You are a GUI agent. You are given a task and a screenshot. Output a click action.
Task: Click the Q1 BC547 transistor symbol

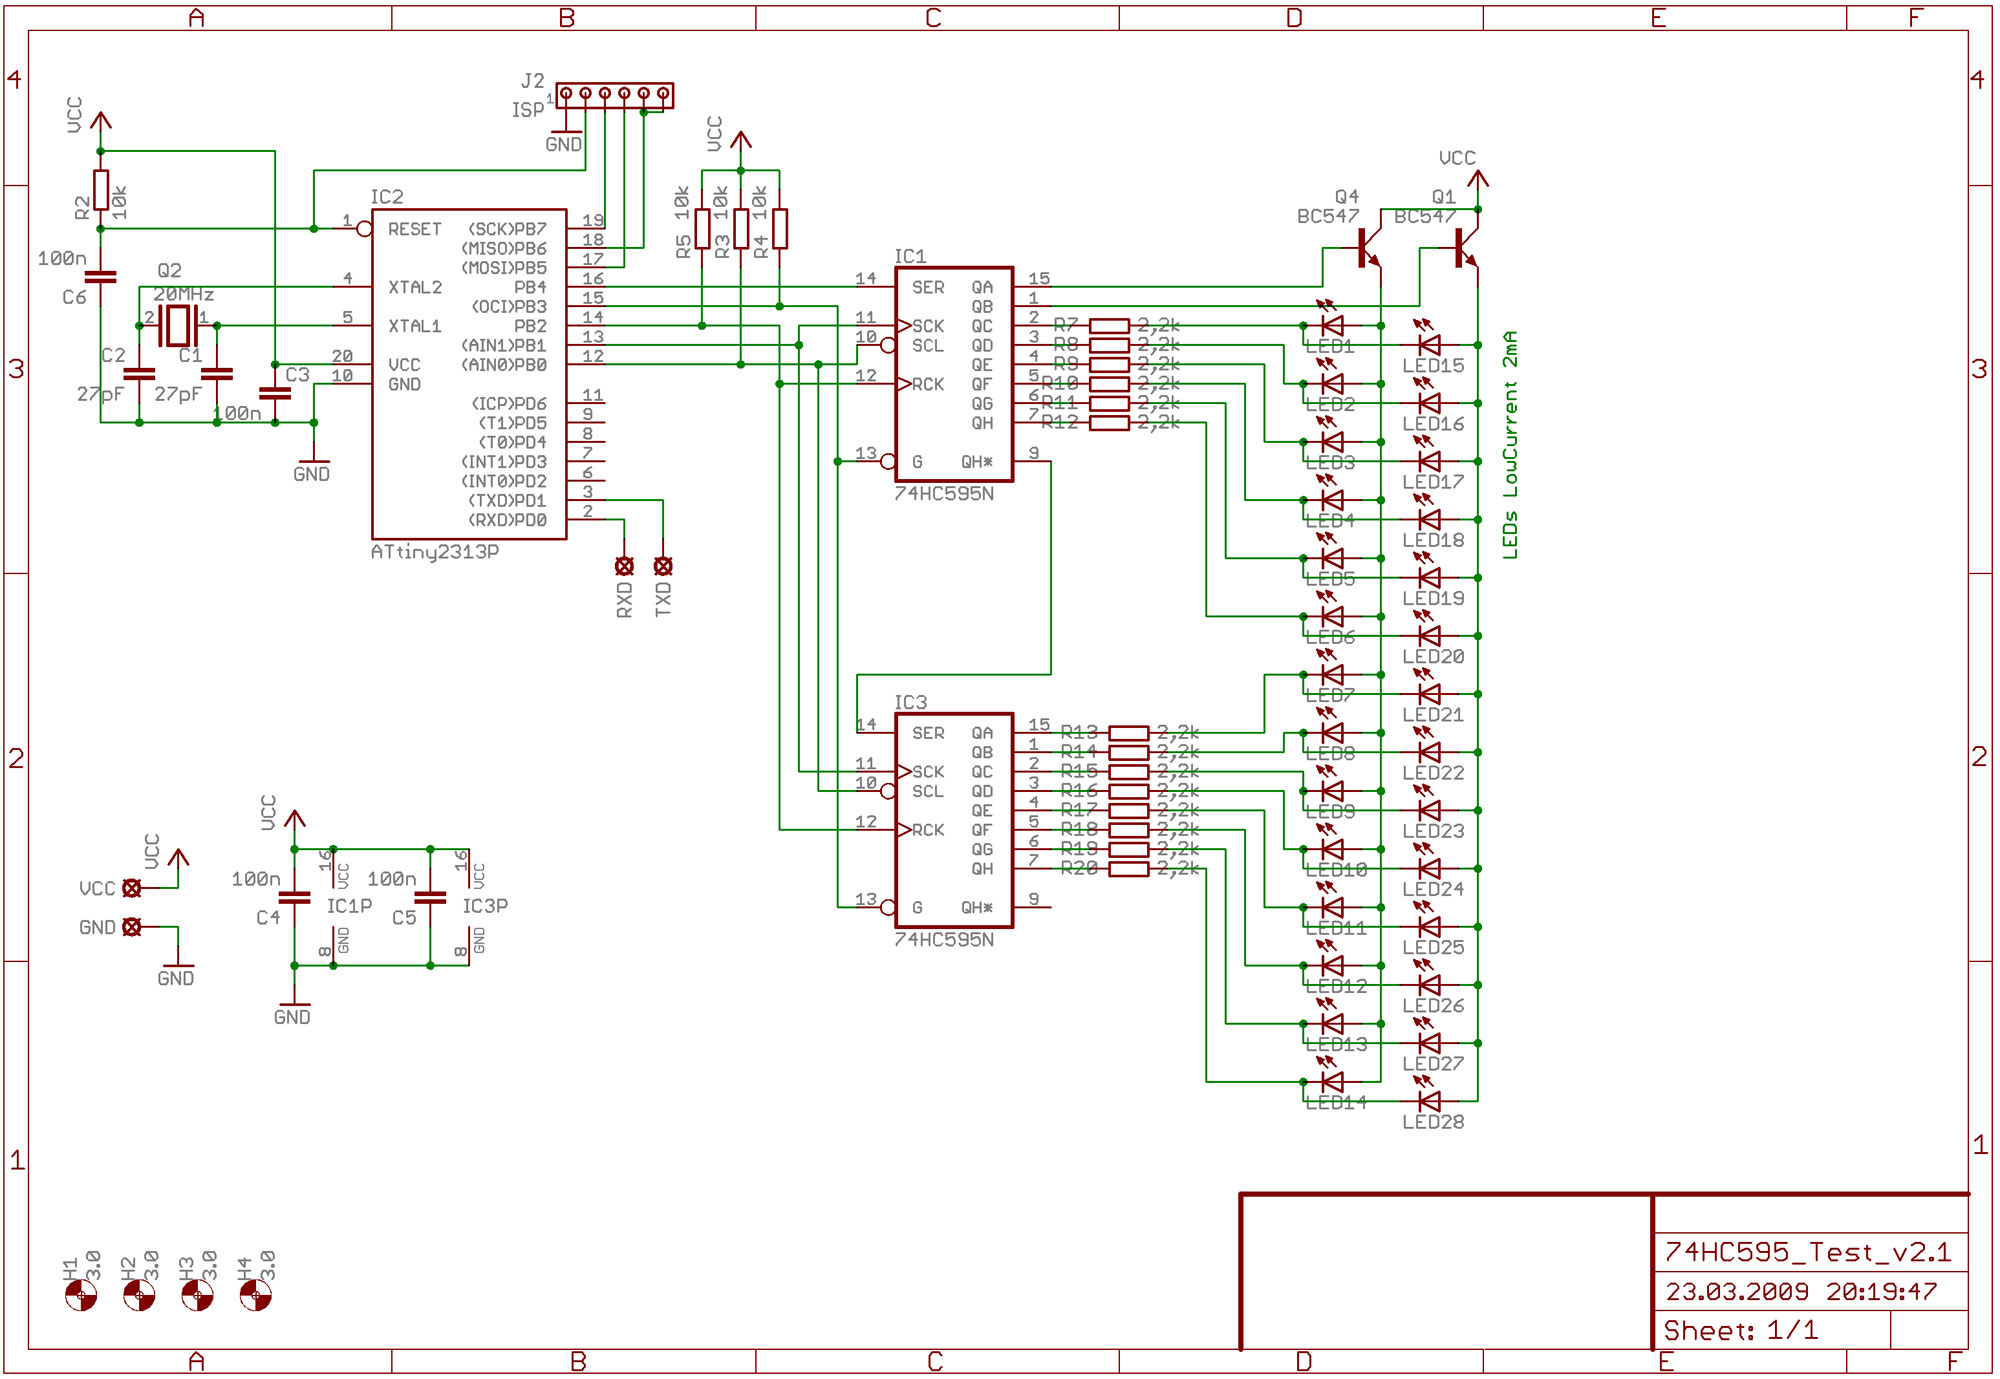coord(1464,248)
